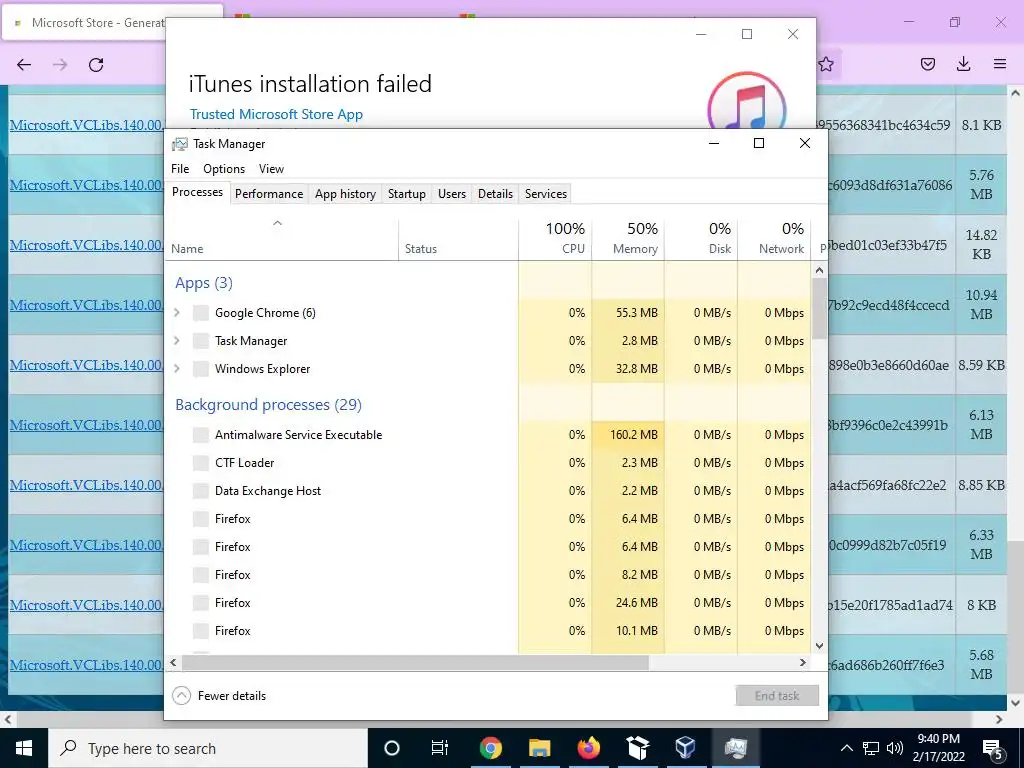Image resolution: width=1024 pixels, height=768 pixels.
Task: Click Google Chrome process icon in Task Manager
Action: tap(200, 313)
